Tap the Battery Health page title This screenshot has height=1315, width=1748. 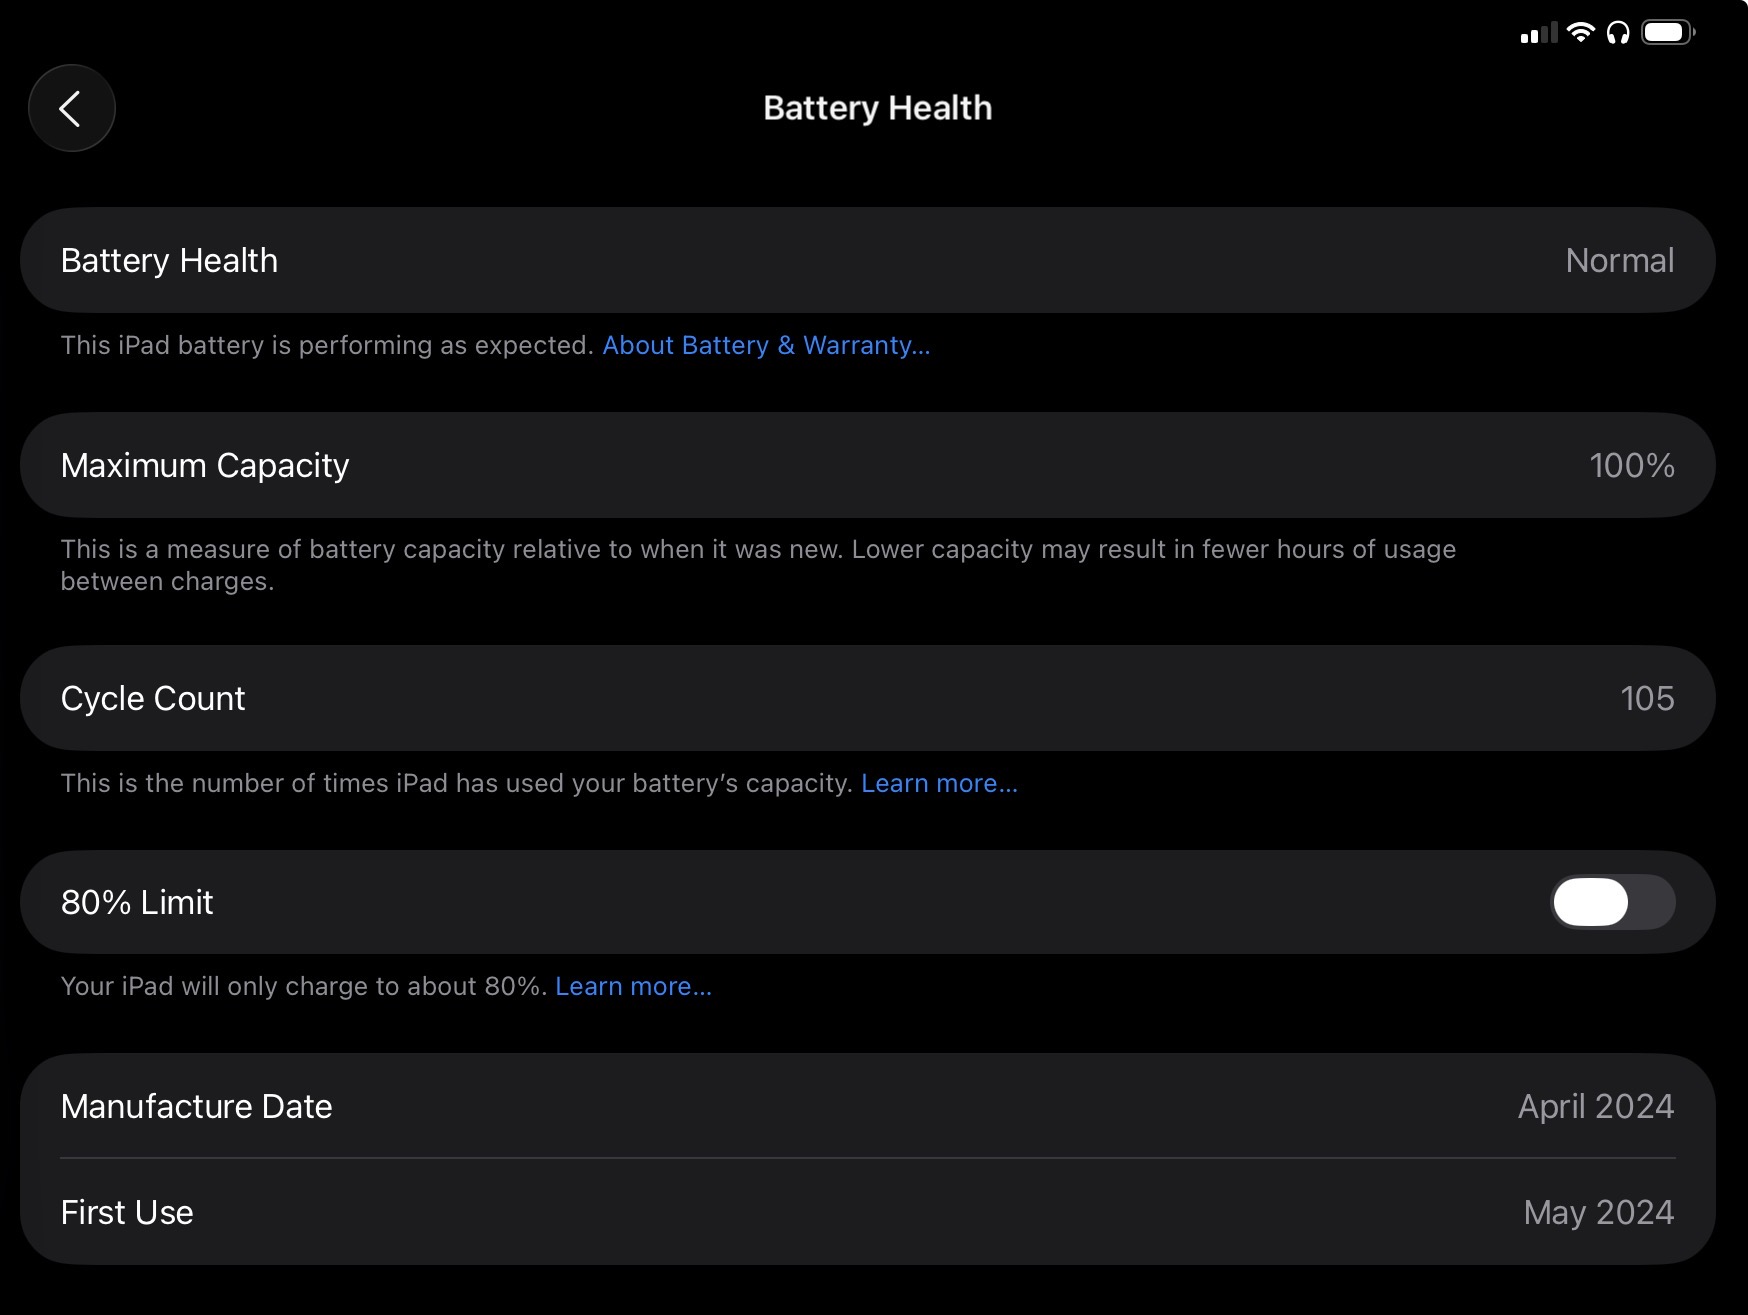click(x=877, y=108)
